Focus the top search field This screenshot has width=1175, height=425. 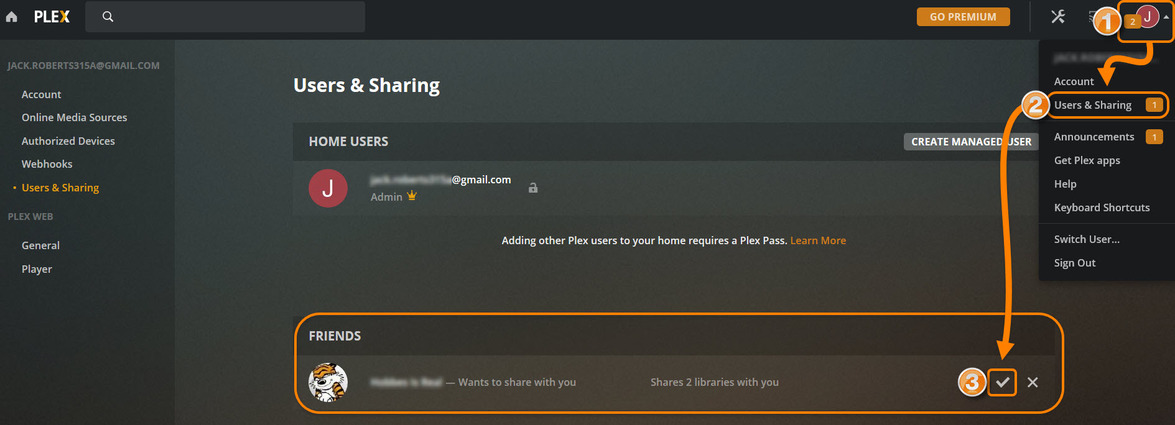225,16
